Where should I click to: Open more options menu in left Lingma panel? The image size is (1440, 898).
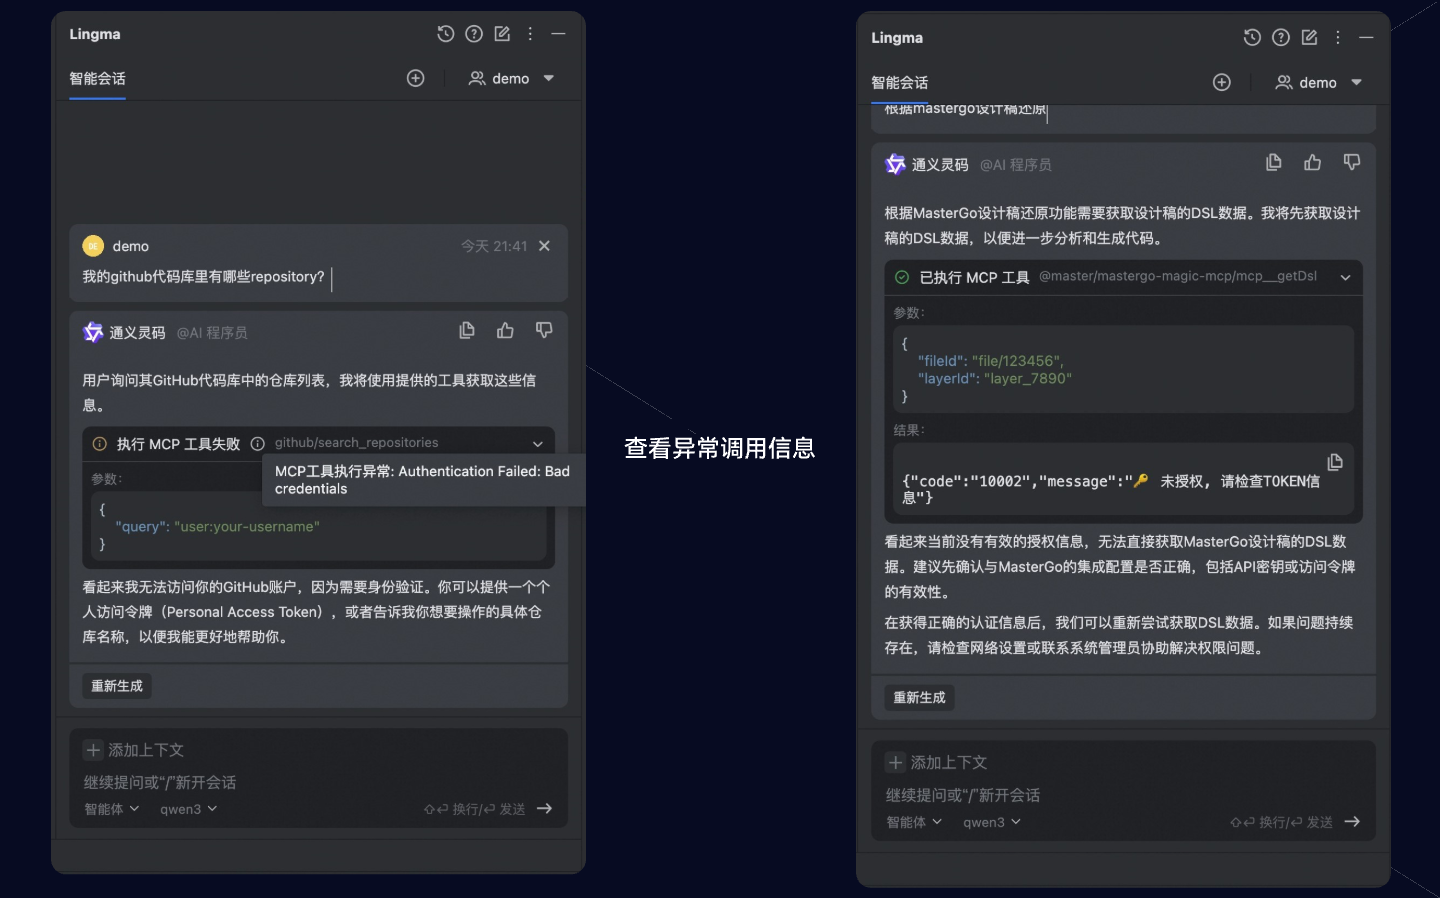[530, 34]
